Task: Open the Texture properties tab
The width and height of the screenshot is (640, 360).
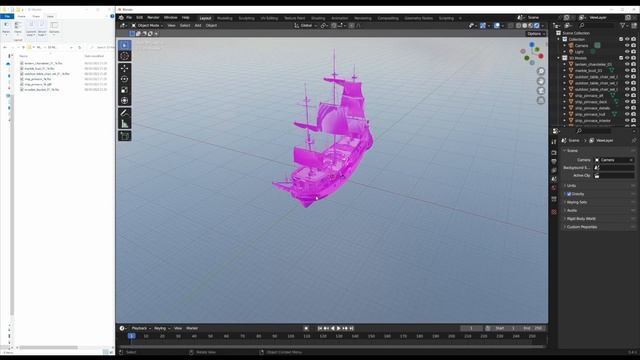Action: tap(554, 212)
